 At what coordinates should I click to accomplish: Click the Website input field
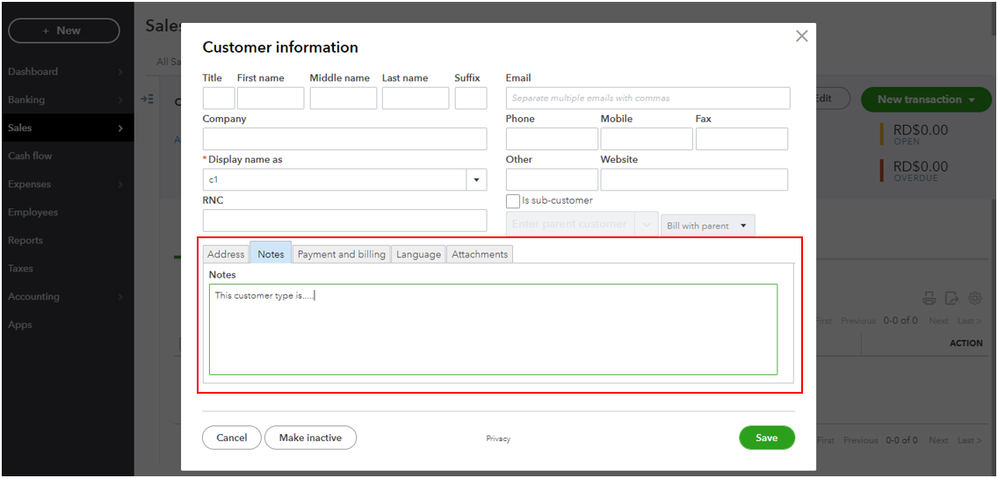tap(694, 179)
